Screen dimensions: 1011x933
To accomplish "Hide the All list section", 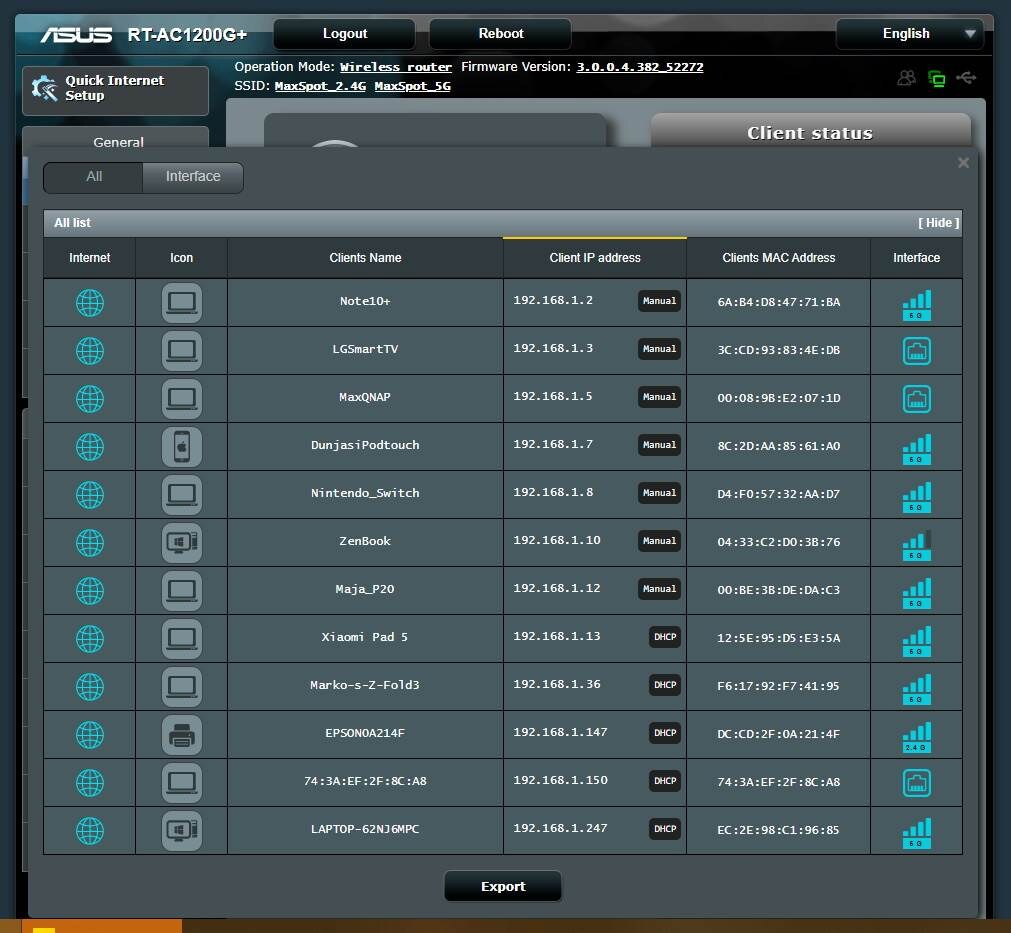I will tap(938, 223).
